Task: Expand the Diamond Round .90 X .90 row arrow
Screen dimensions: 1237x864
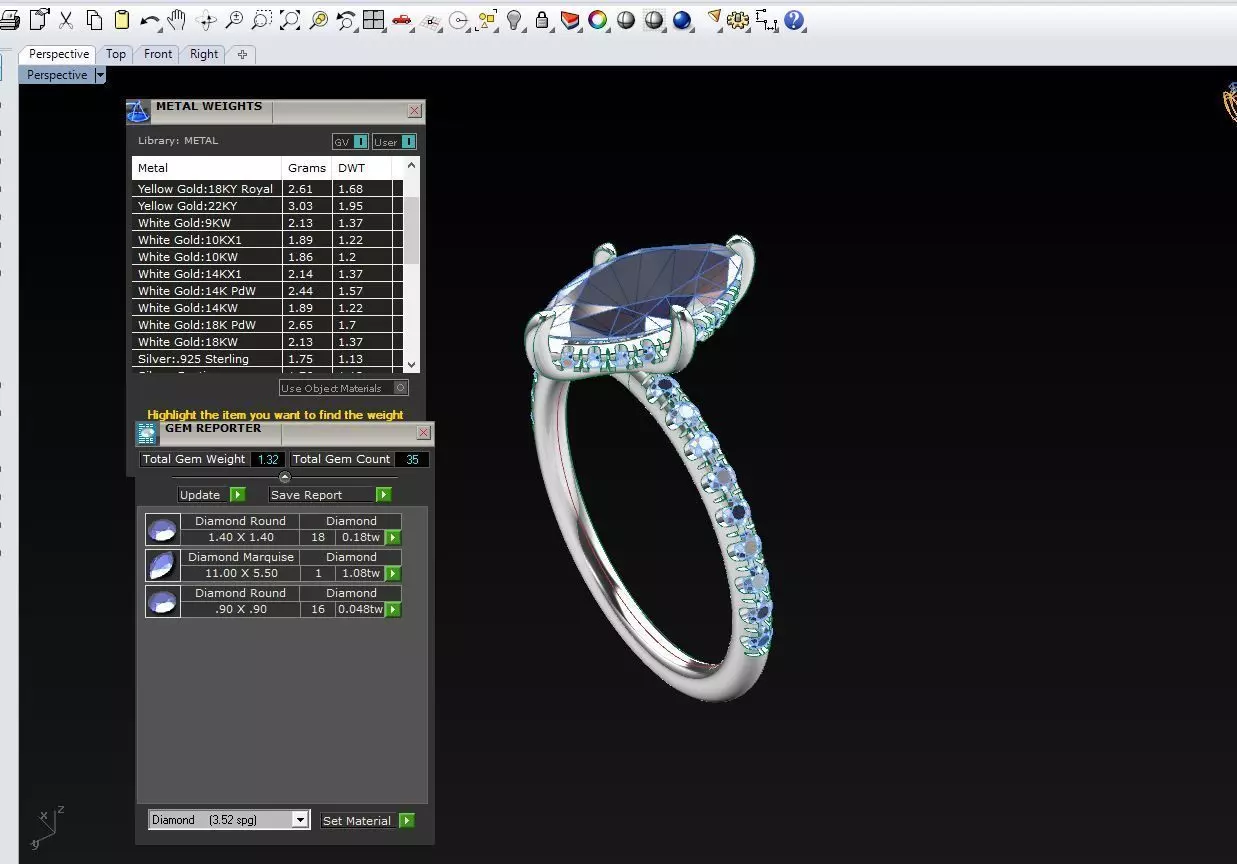Action: click(393, 609)
